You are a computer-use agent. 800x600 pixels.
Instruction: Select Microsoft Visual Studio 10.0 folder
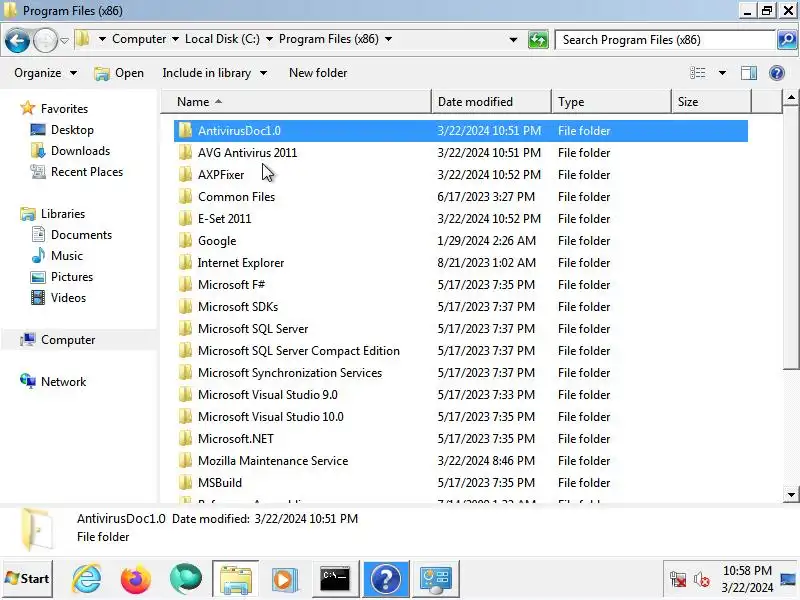[461, 416]
